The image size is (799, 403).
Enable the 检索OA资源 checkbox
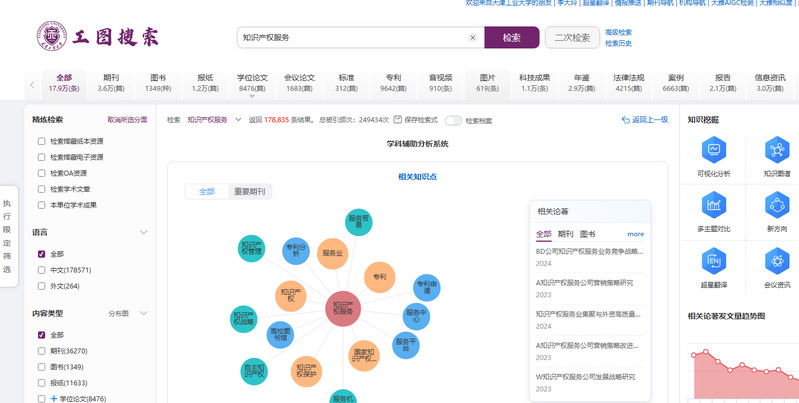point(42,173)
